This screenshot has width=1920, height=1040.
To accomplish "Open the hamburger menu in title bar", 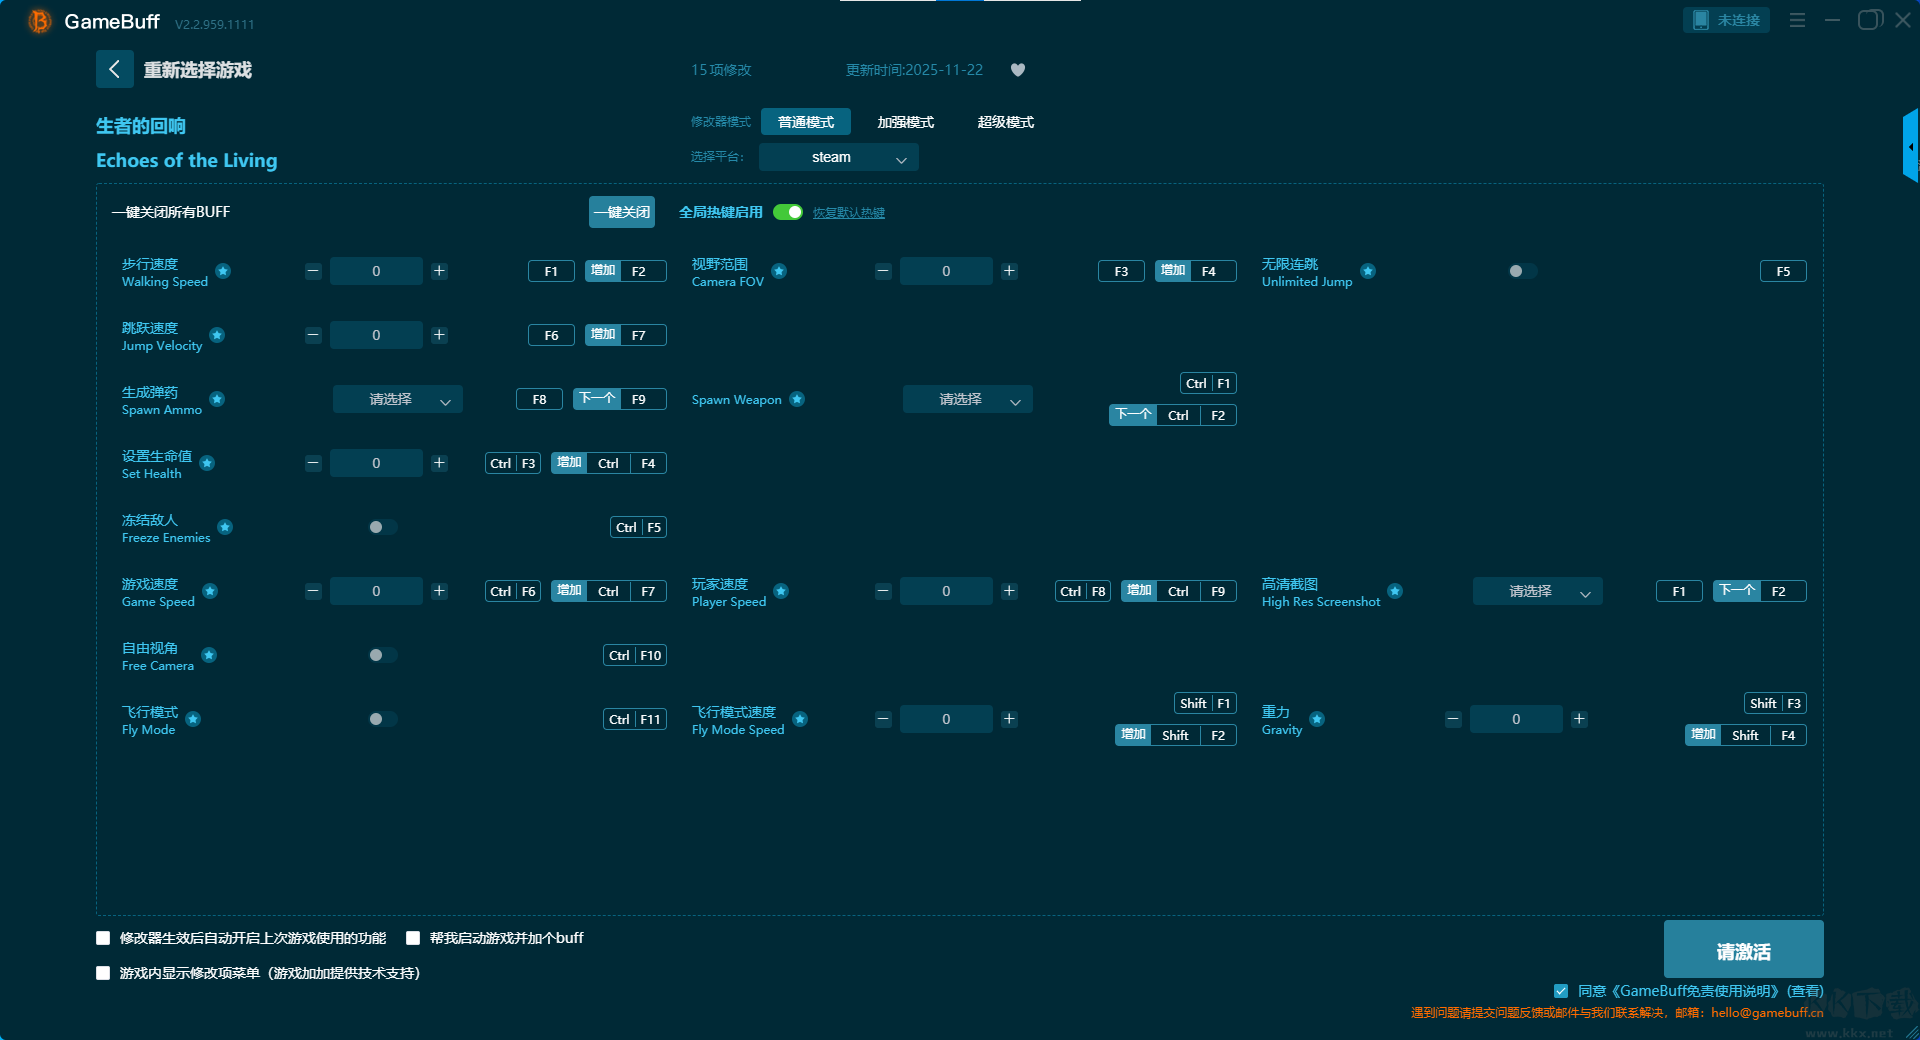I will [x=1797, y=20].
